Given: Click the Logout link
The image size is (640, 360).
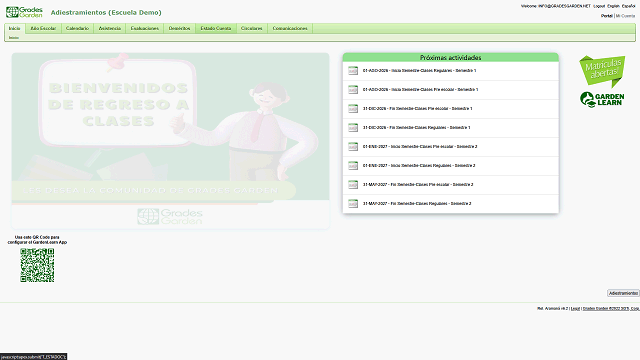Looking at the screenshot, I should 599,6.
